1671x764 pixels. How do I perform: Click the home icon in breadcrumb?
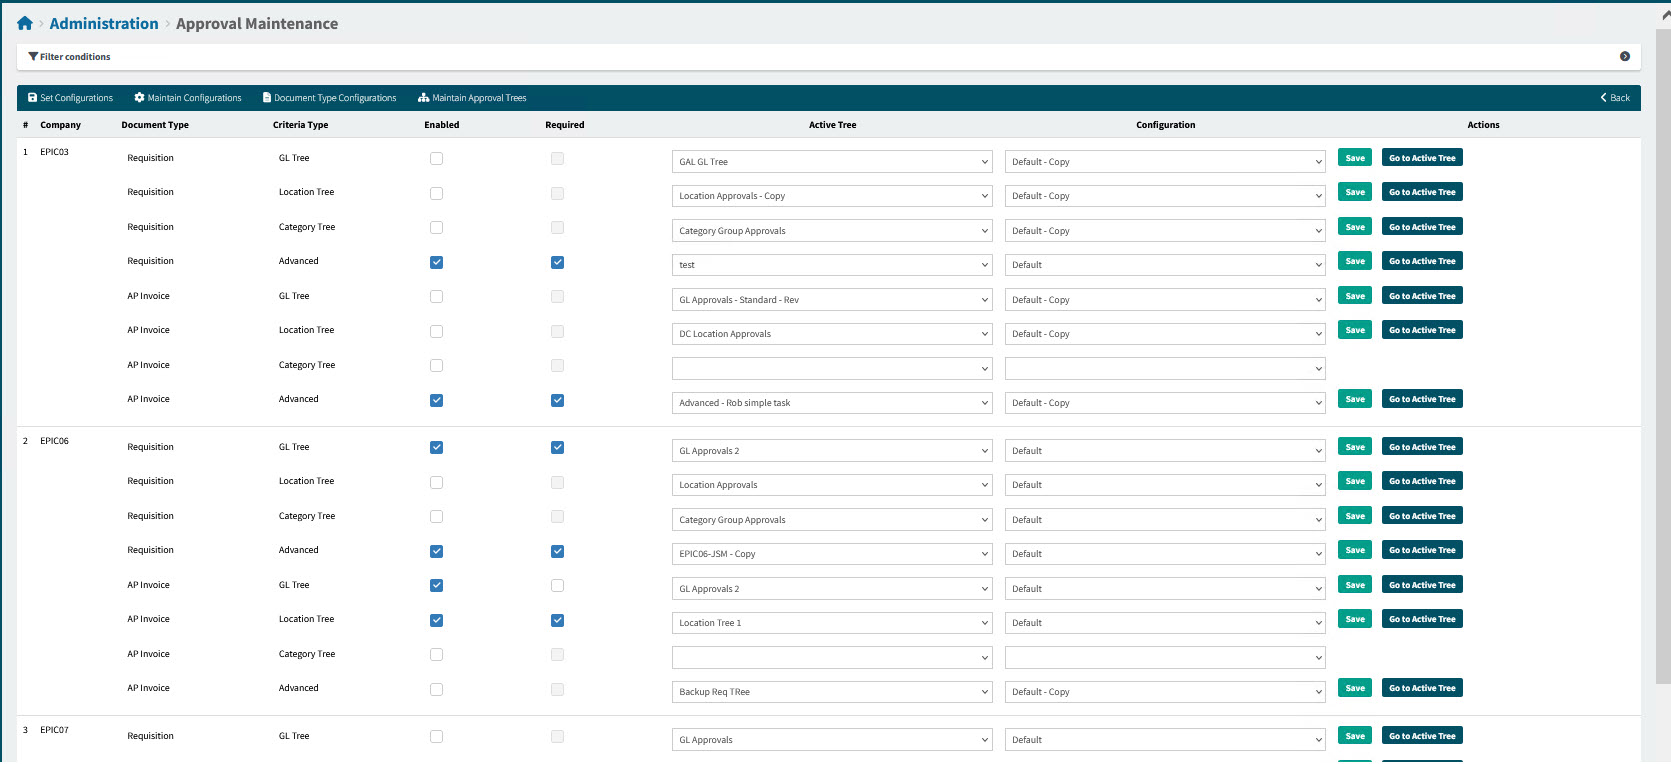25,23
